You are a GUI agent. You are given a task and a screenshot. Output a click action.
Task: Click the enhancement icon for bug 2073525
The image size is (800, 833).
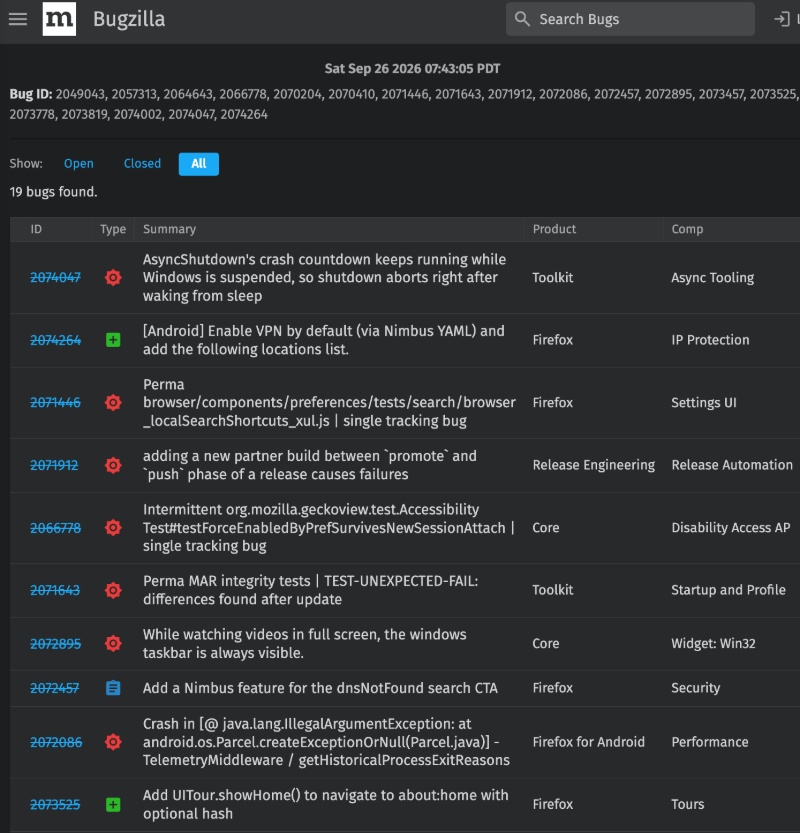pyautogui.click(x=113, y=805)
